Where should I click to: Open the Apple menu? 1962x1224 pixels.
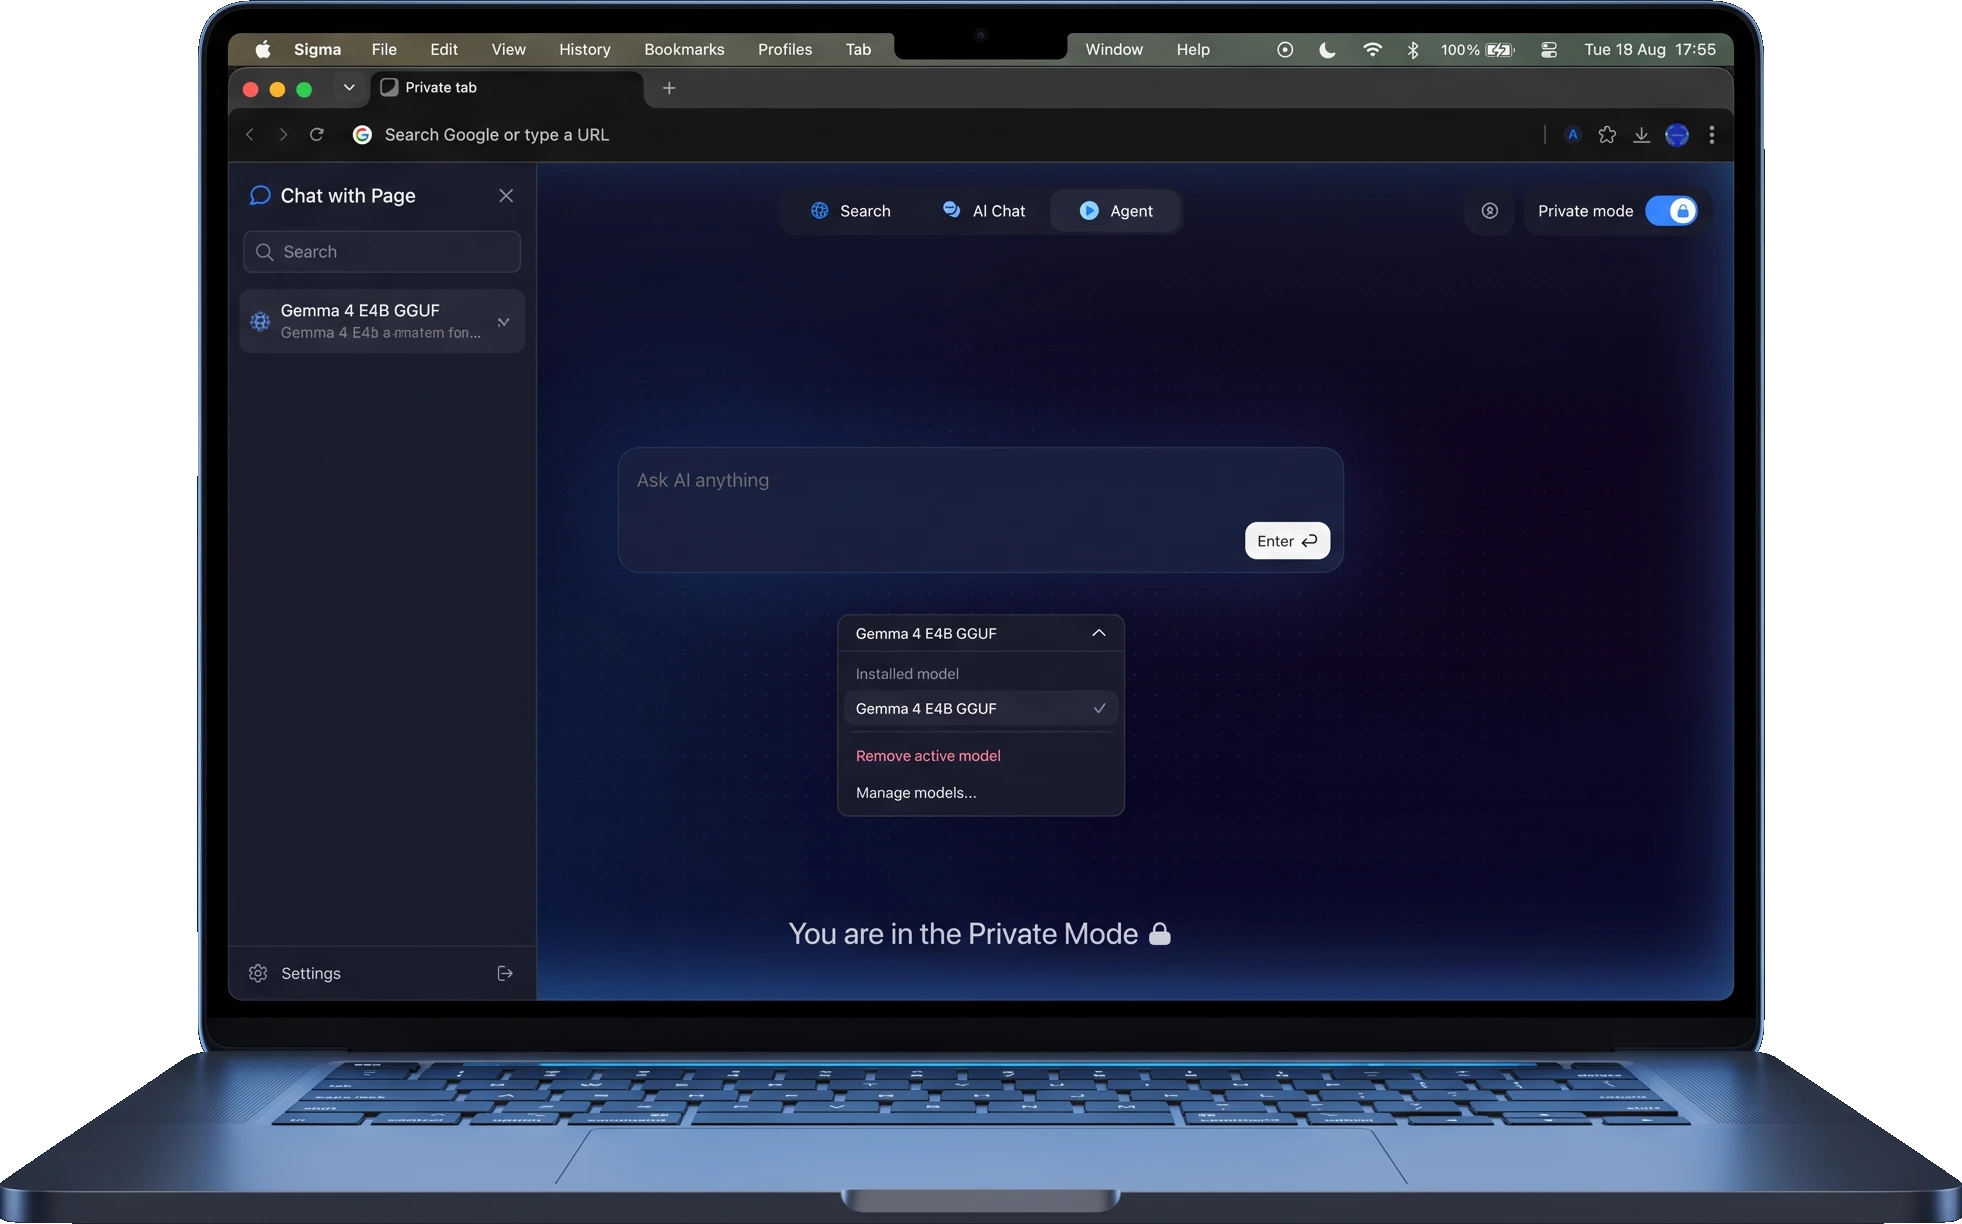coord(263,49)
